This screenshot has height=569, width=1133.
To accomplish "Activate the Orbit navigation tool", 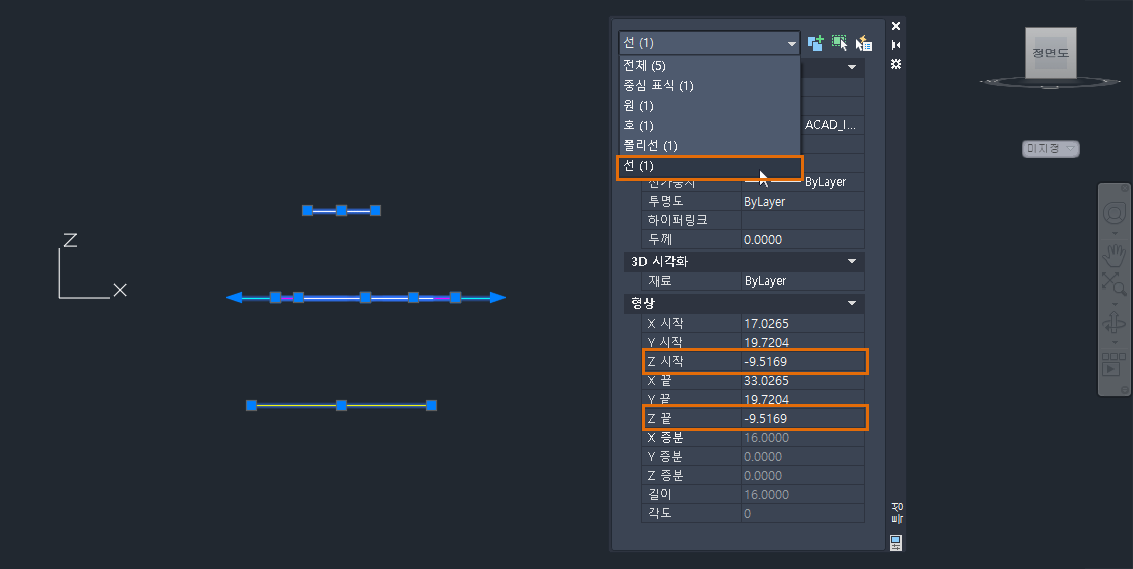I will pyautogui.click(x=1113, y=323).
